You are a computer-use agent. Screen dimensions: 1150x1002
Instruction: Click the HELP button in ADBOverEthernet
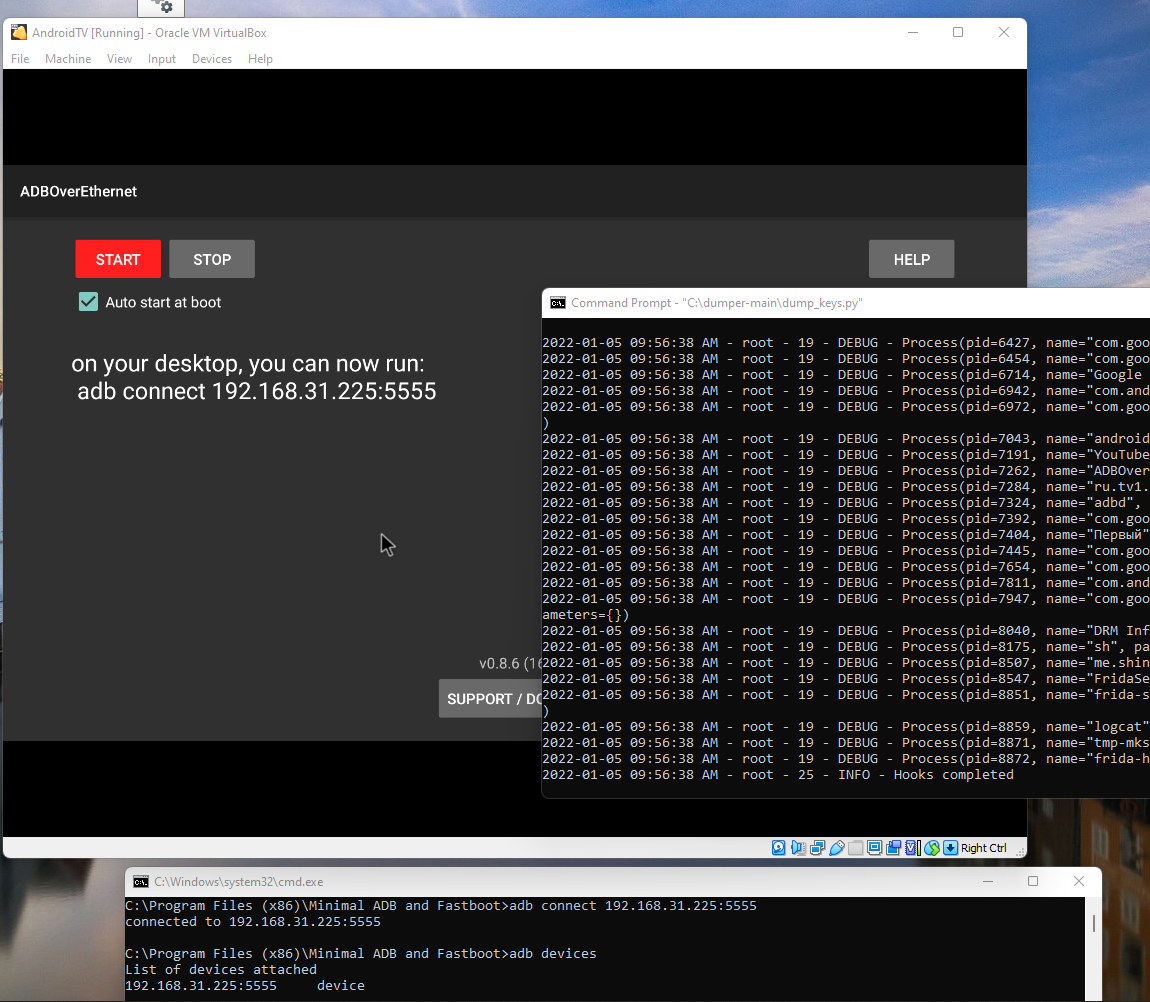click(912, 259)
